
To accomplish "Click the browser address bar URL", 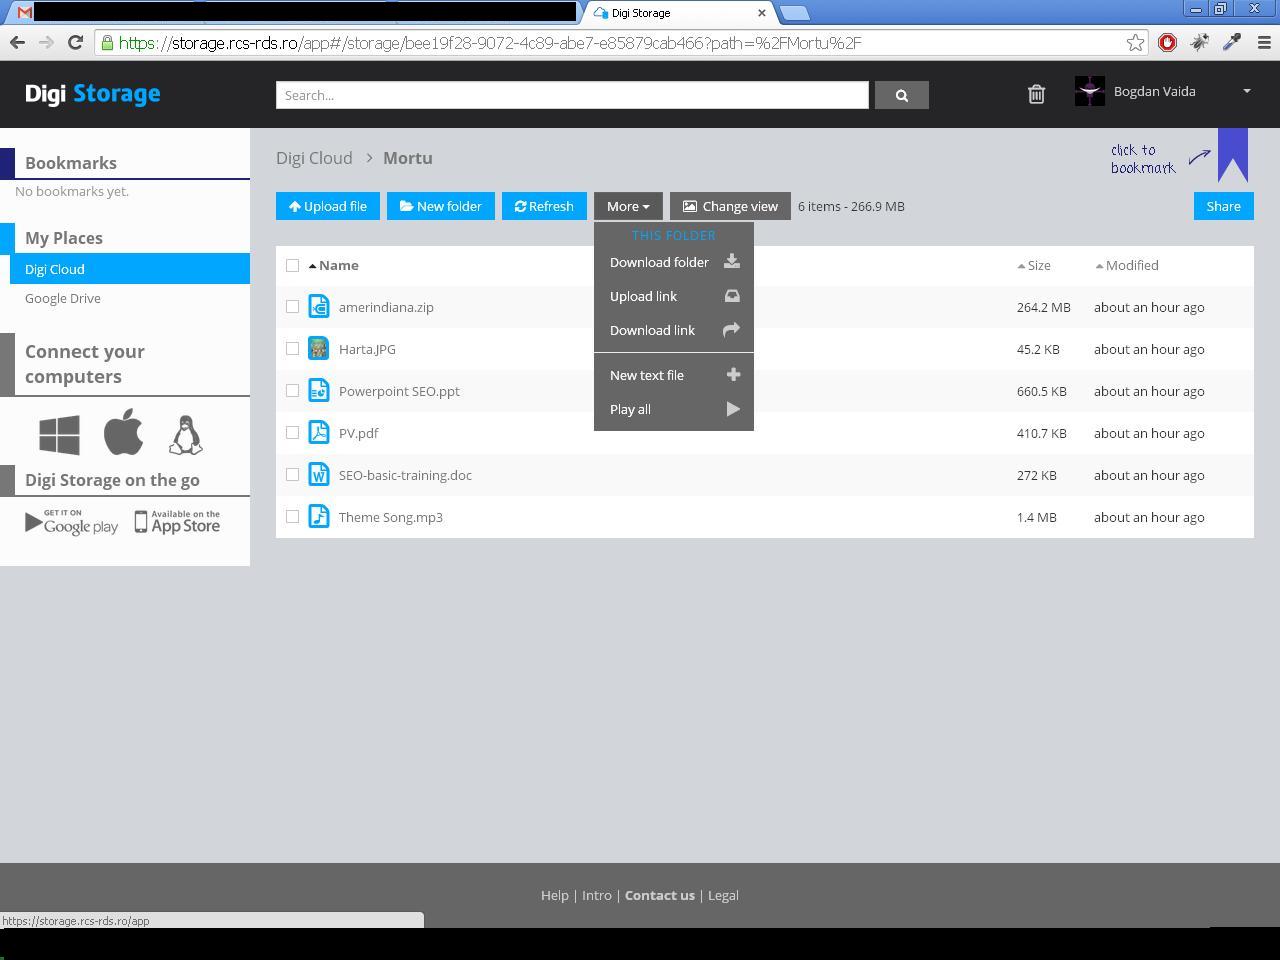I will (x=490, y=43).
